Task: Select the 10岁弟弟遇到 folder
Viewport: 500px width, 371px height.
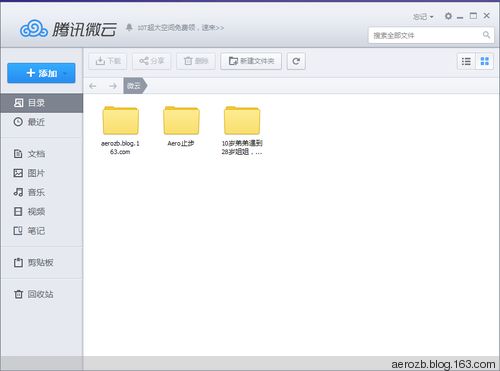Action: tap(242, 130)
